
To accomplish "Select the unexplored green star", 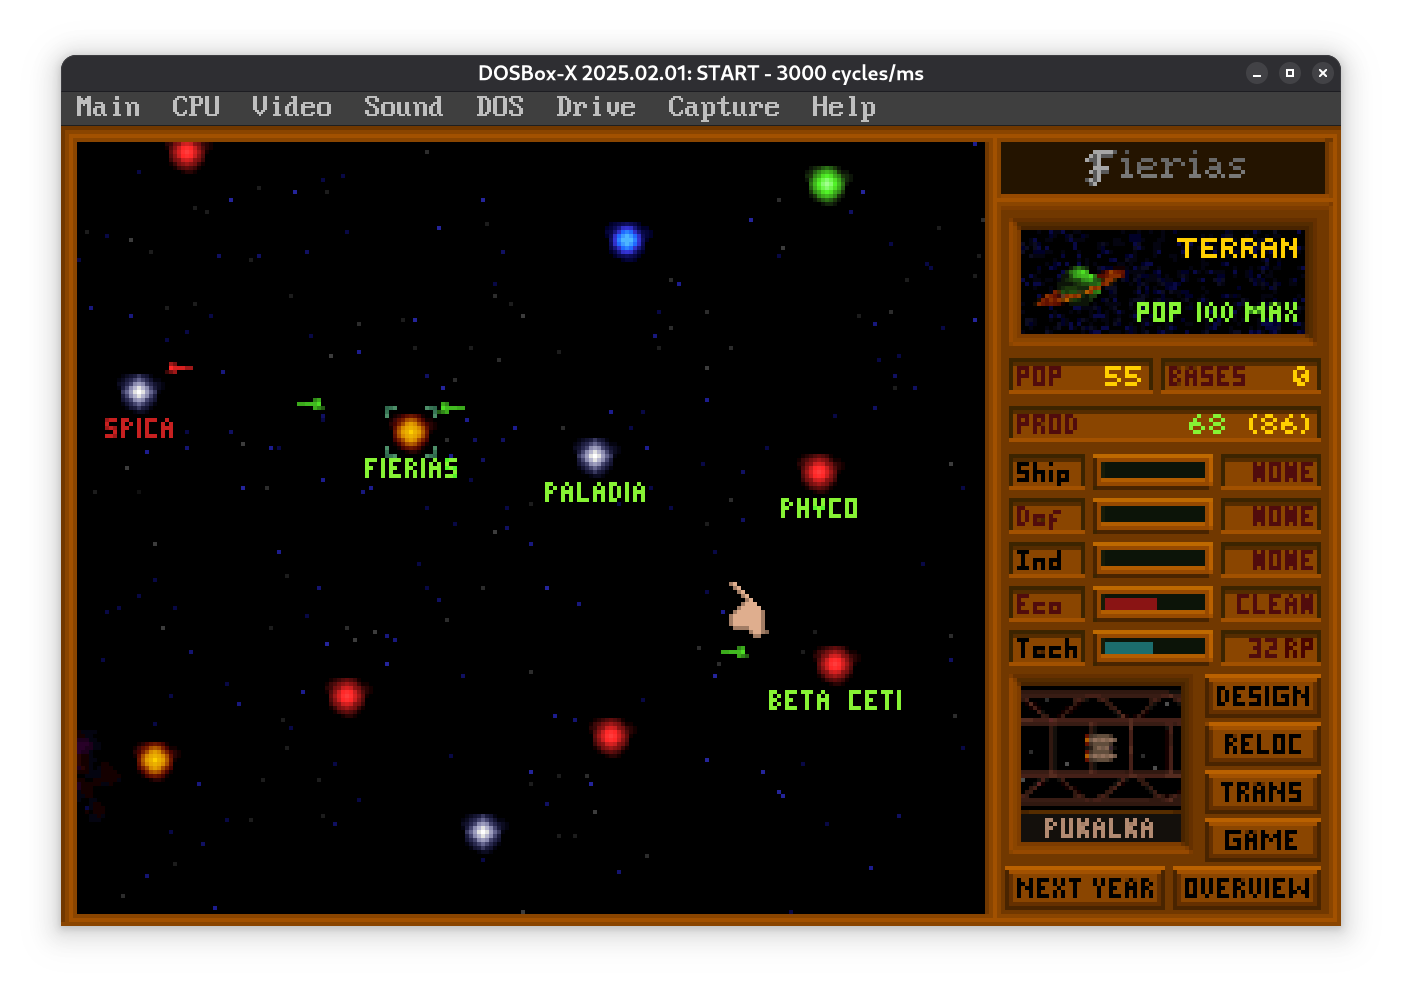I will tap(826, 183).
